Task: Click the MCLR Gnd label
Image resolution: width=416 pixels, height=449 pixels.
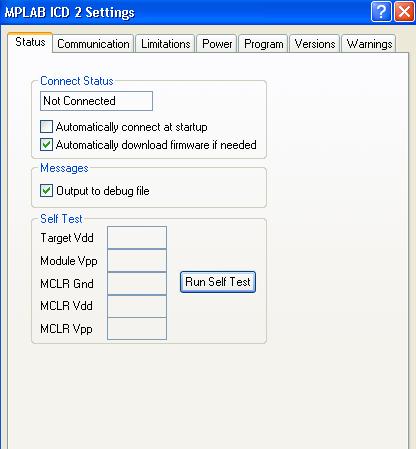Action: (67, 284)
